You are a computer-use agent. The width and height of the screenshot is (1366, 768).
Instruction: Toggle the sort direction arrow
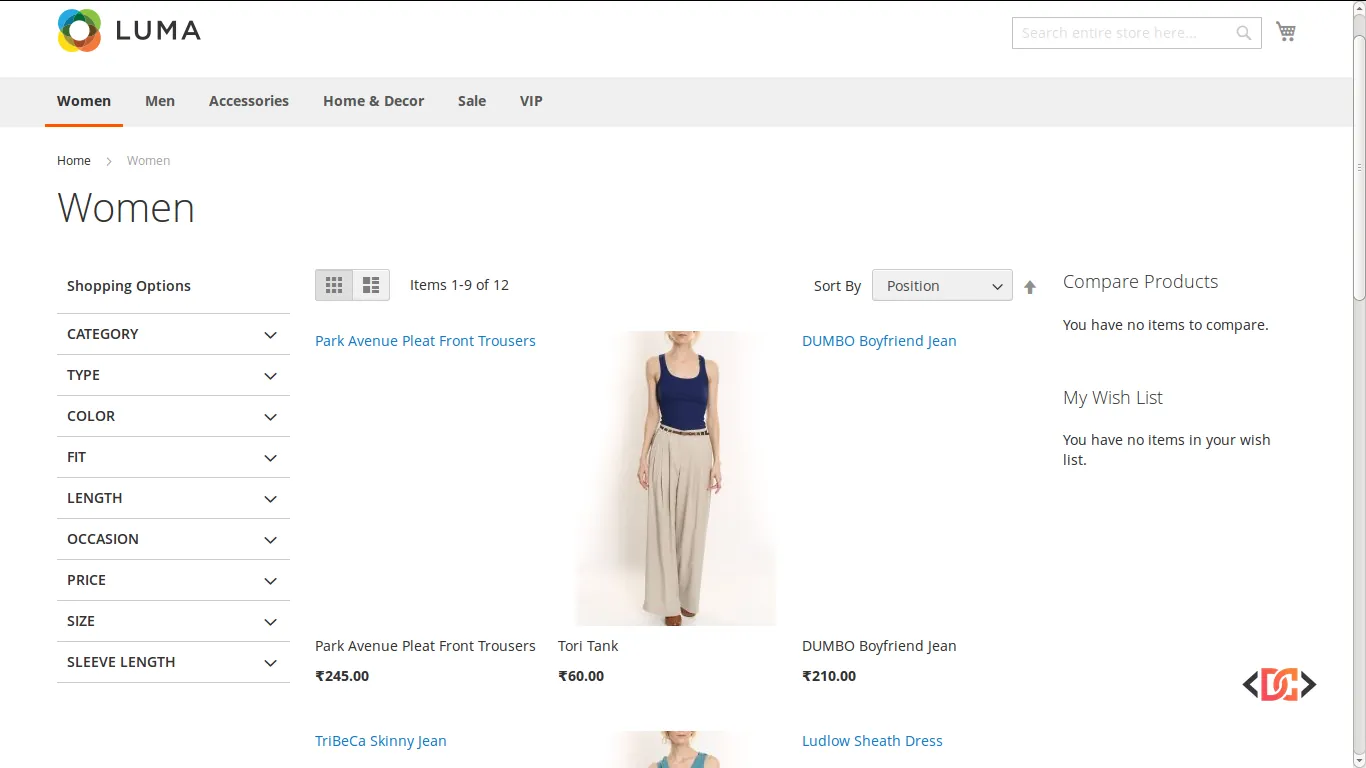point(1030,287)
